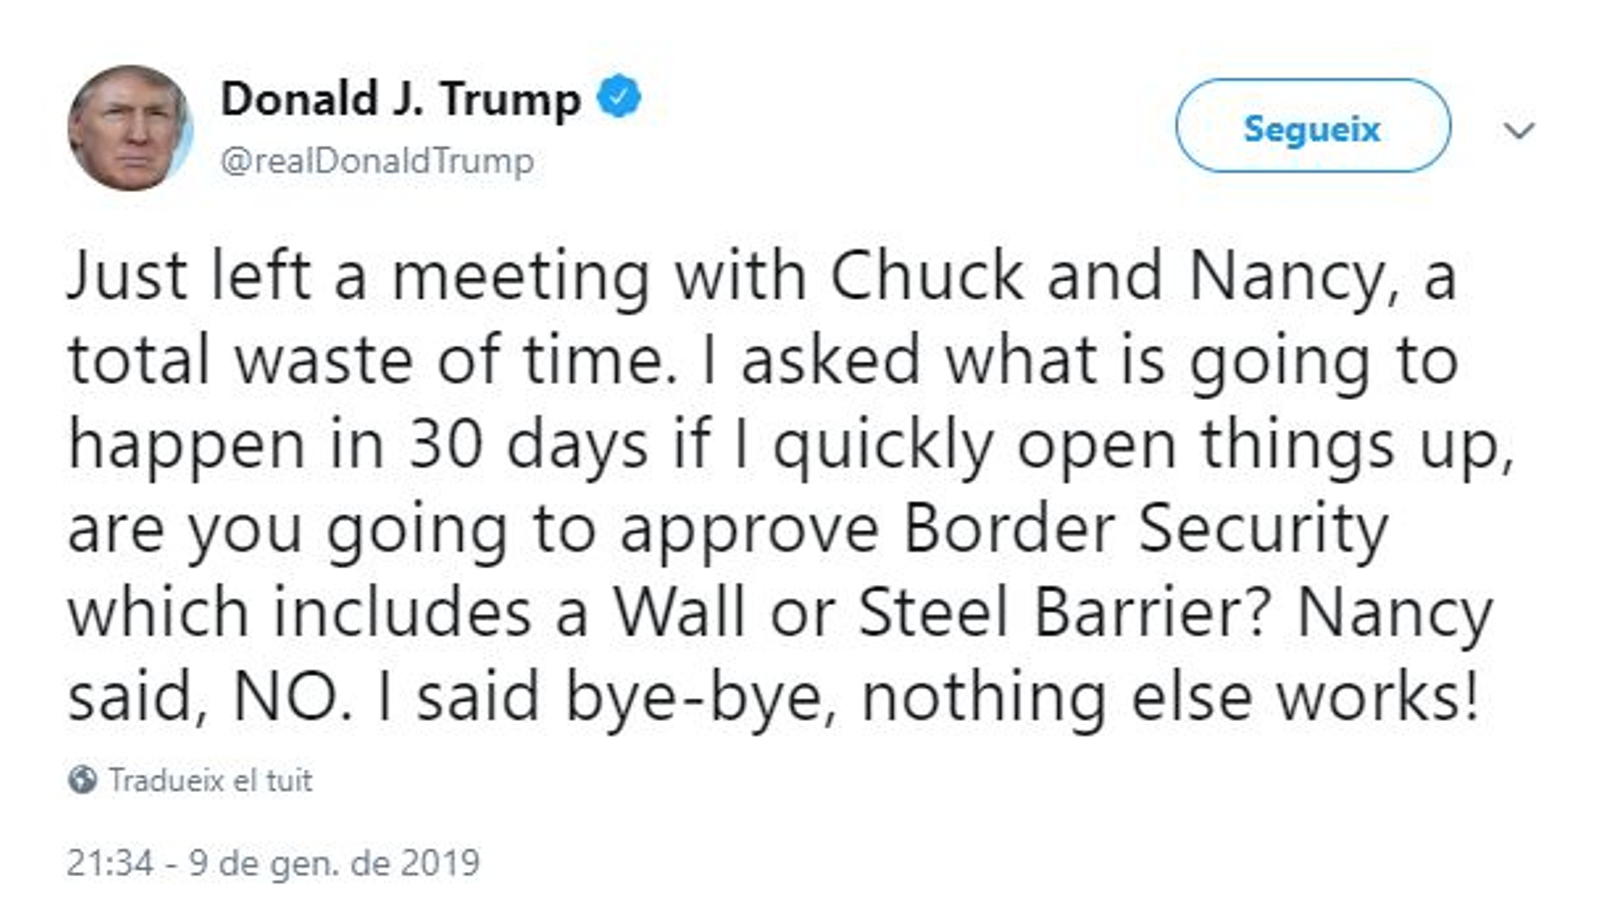Click the word "Wall" in the tweet

(x=679, y=612)
